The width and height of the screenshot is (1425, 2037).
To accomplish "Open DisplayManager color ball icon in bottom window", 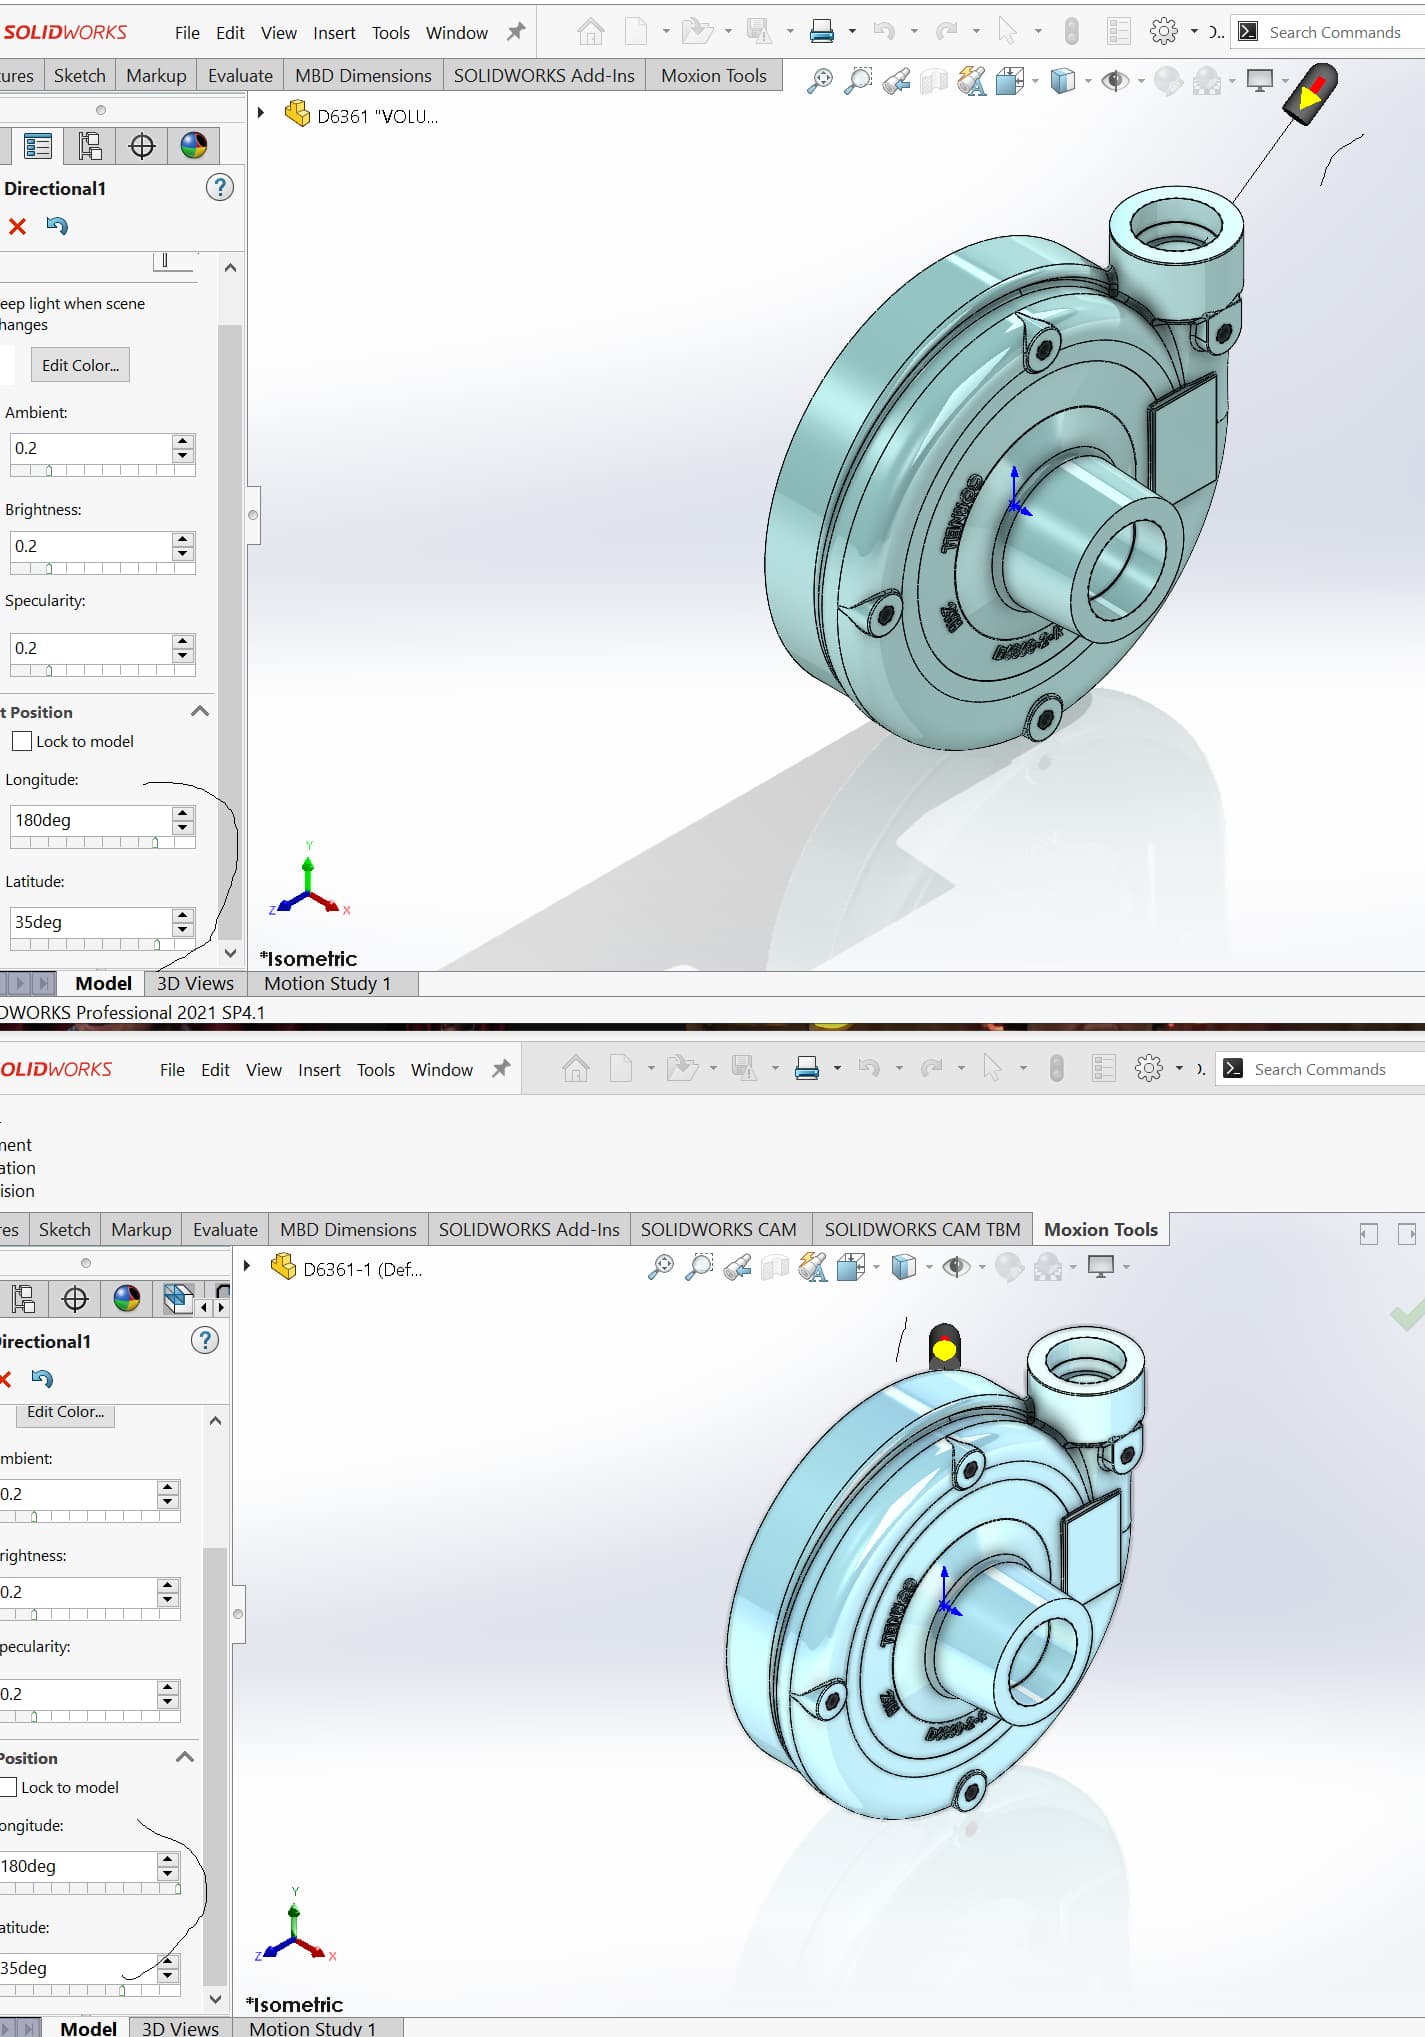I will click(127, 1298).
